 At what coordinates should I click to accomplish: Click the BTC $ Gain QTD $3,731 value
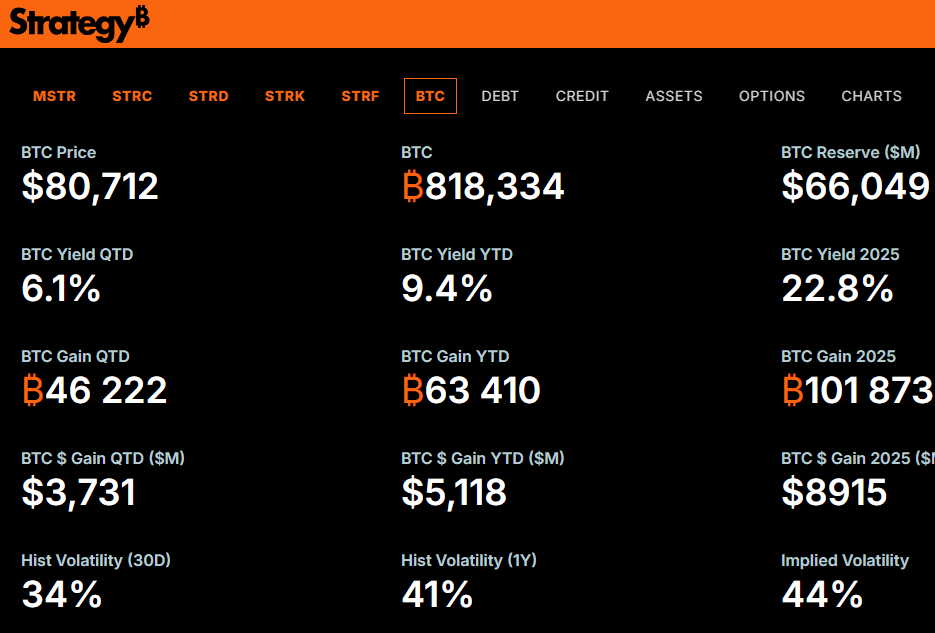point(79,492)
